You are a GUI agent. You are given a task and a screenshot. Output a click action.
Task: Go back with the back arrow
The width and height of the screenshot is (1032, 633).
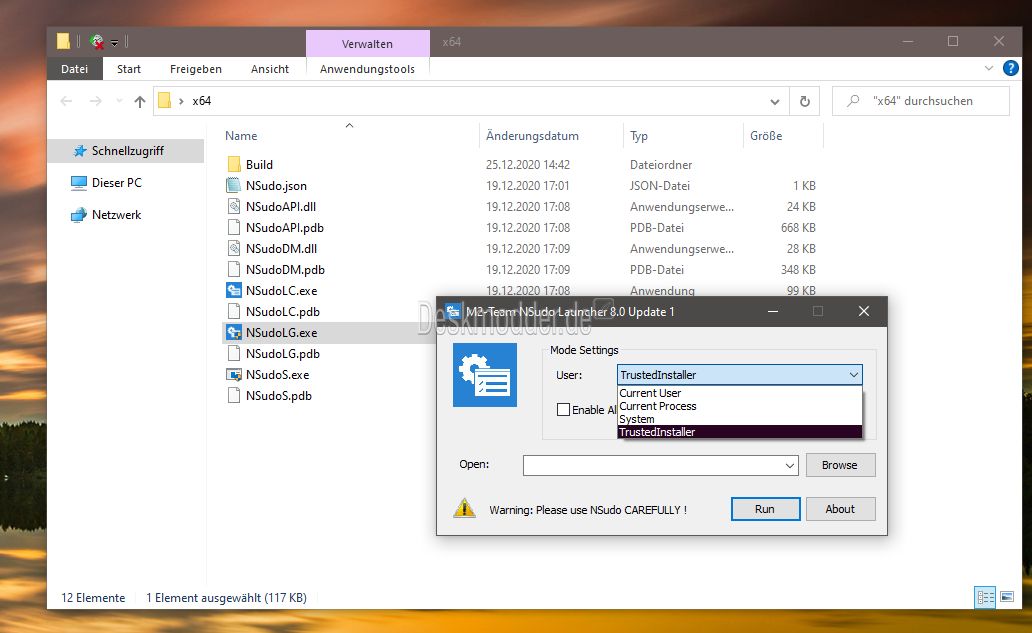66,101
